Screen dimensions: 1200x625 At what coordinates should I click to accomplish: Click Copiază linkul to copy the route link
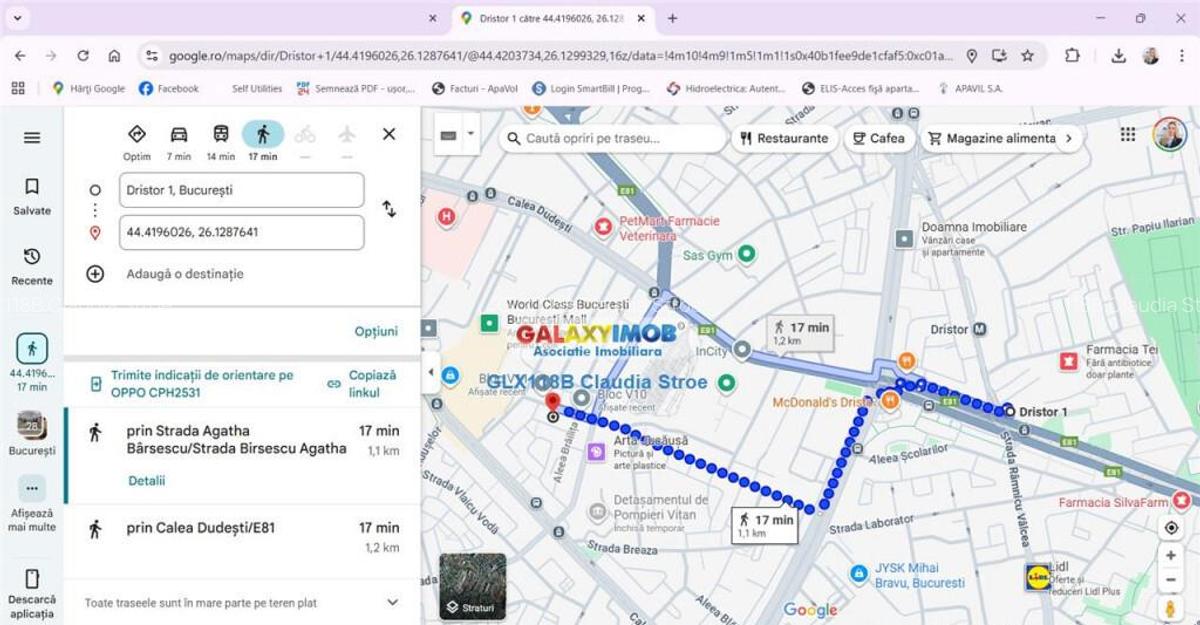tap(362, 384)
